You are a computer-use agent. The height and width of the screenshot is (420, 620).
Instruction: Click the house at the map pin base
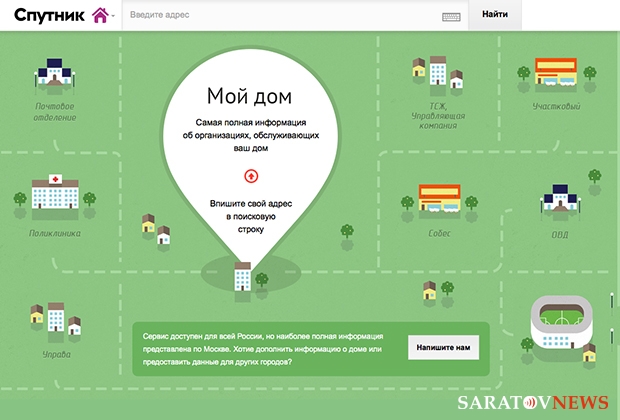242,276
